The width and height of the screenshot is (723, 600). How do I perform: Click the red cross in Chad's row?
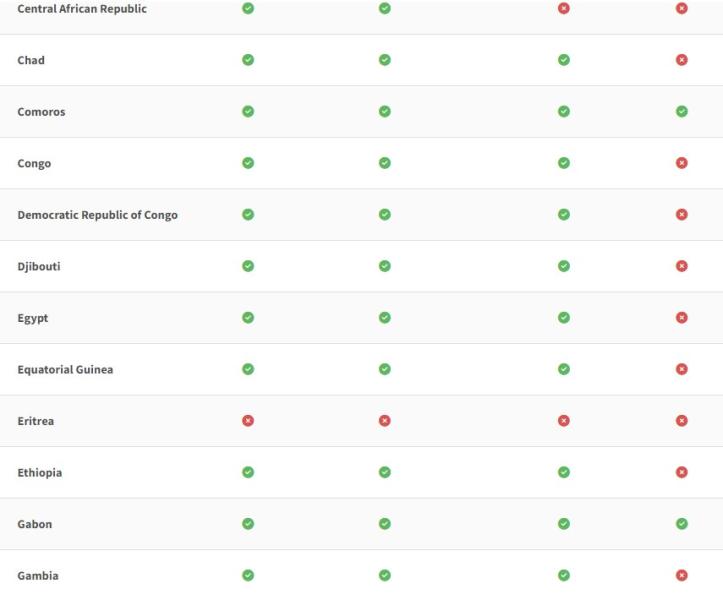point(682,60)
